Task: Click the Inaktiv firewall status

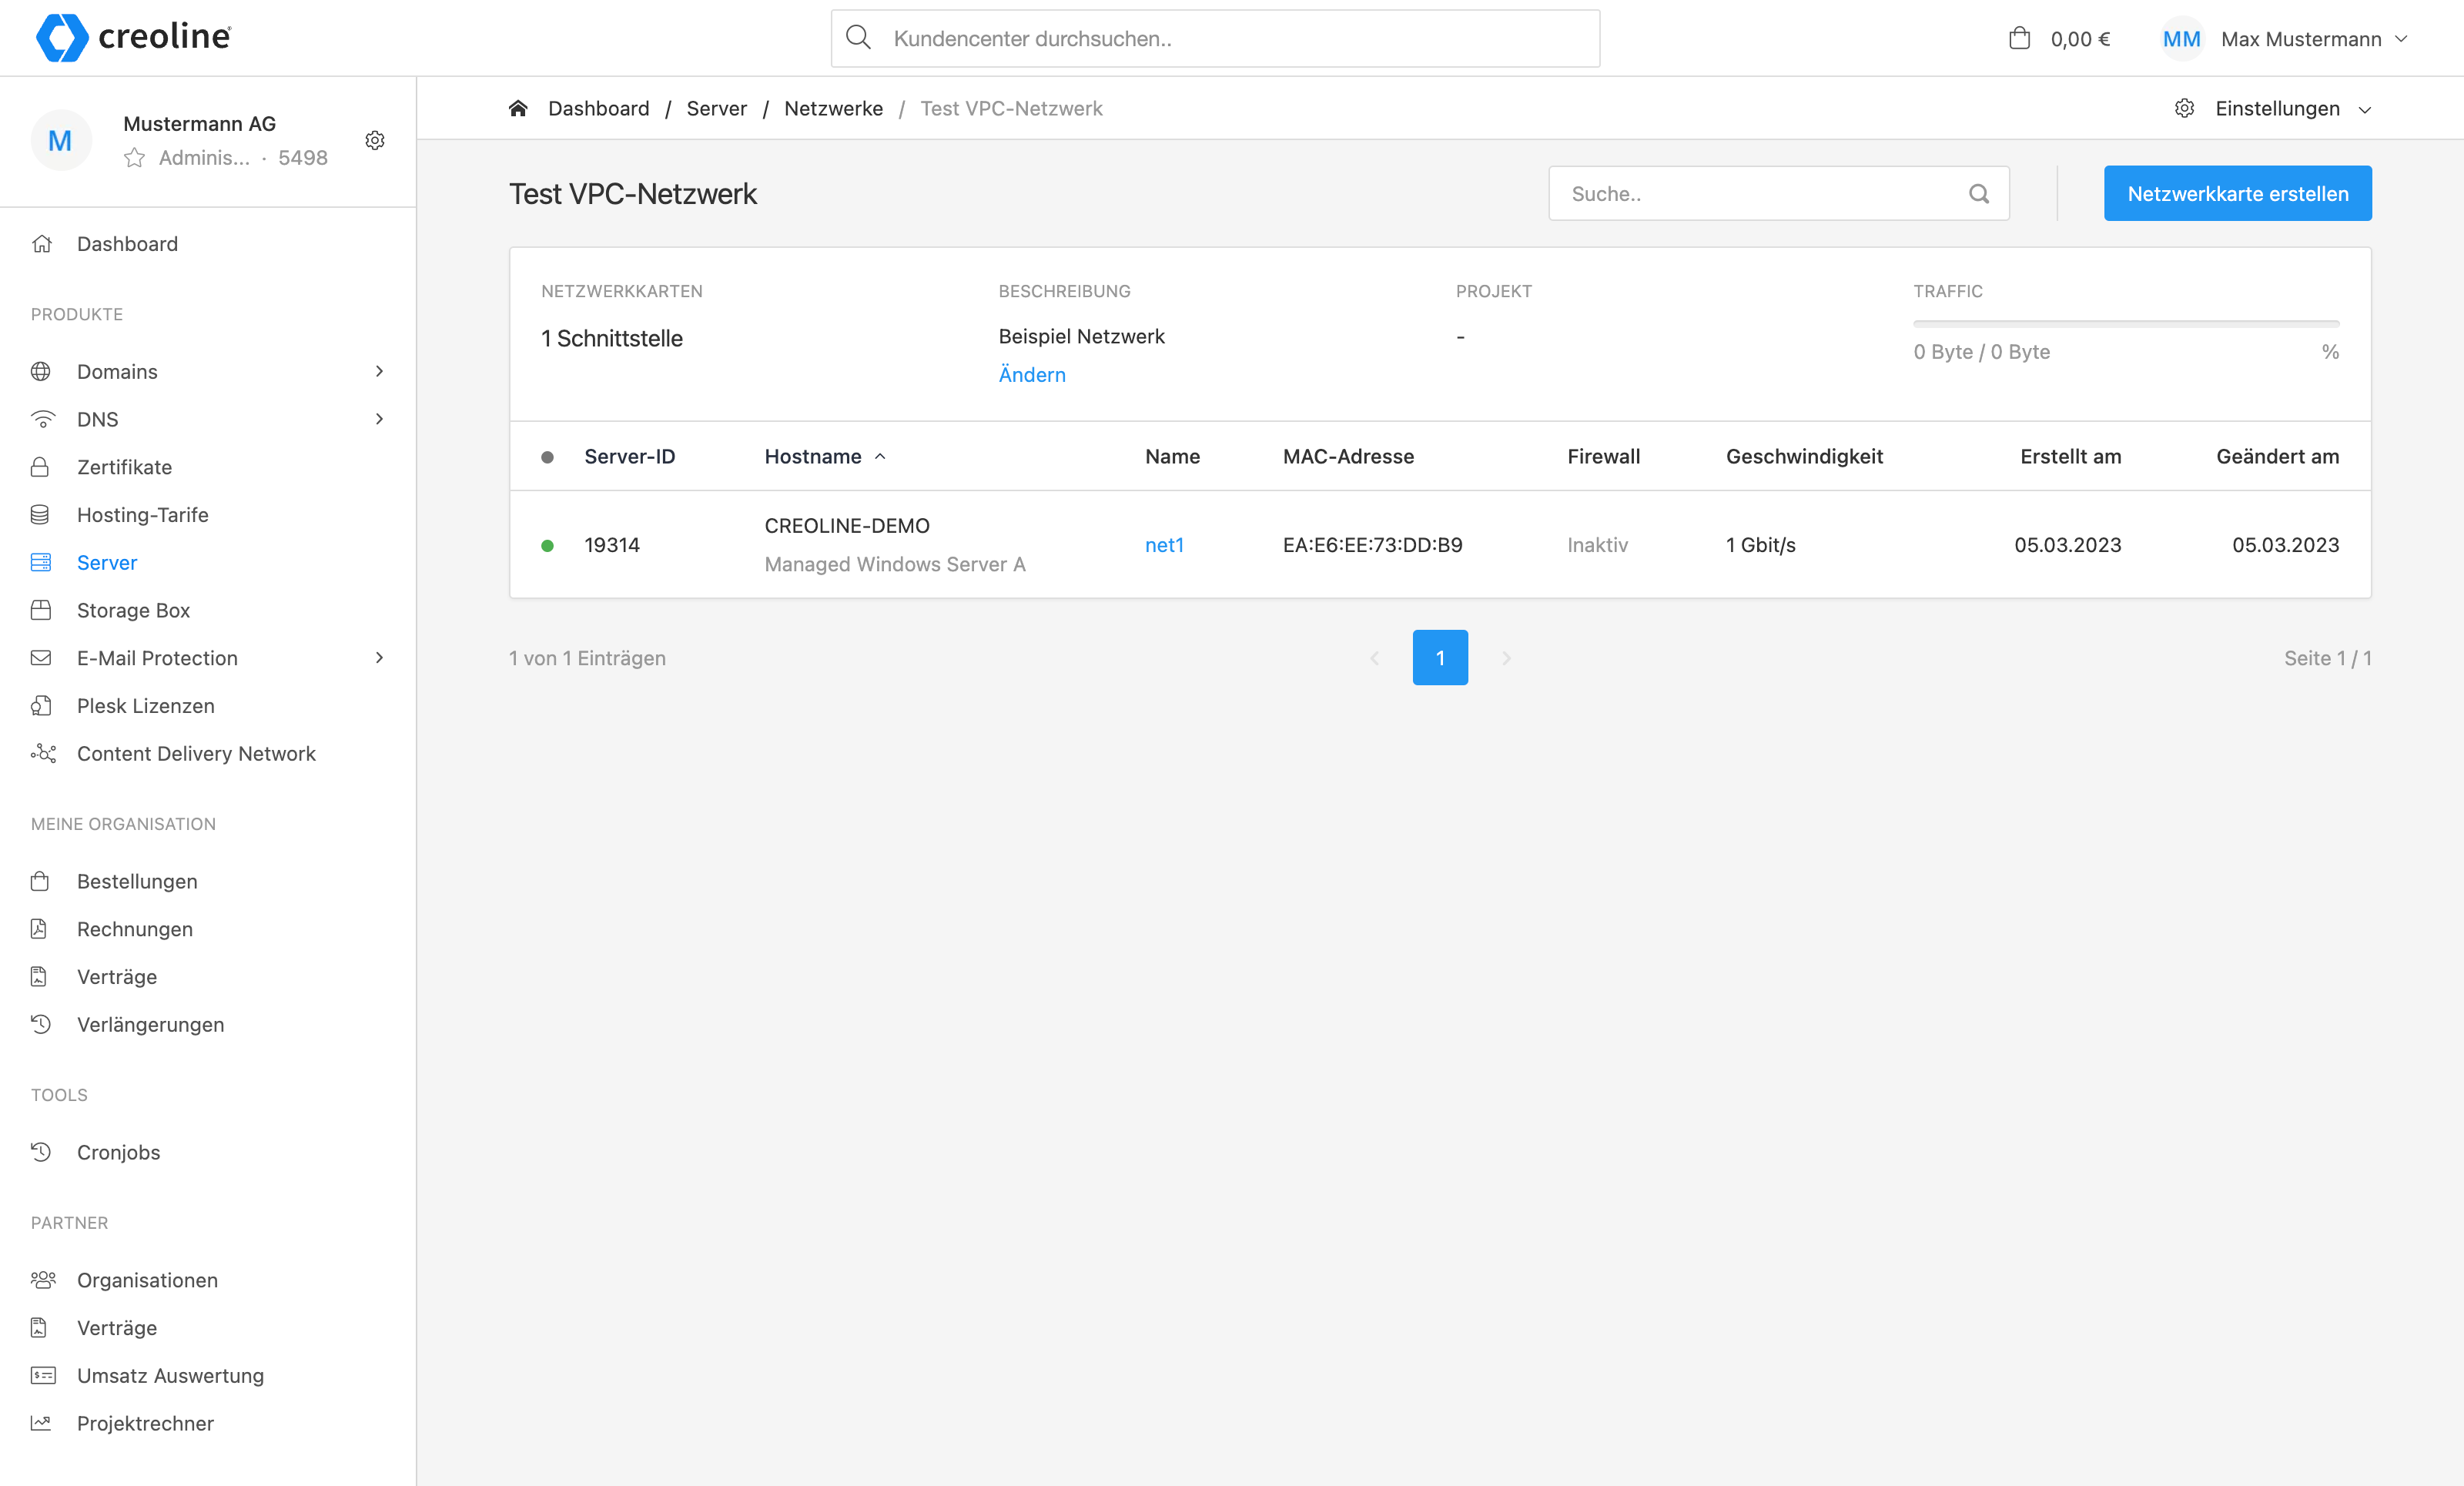Action: 1597,545
